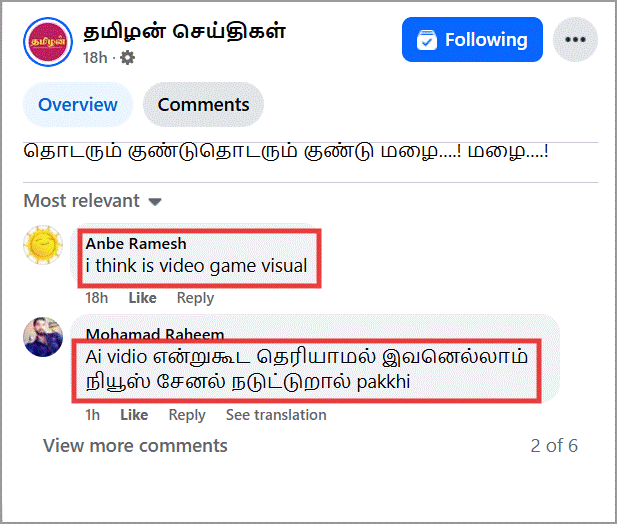The width and height of the screenshot is (617, 524).
Task: Click See translation under Raheem's comment
Action: click(276, 415)
